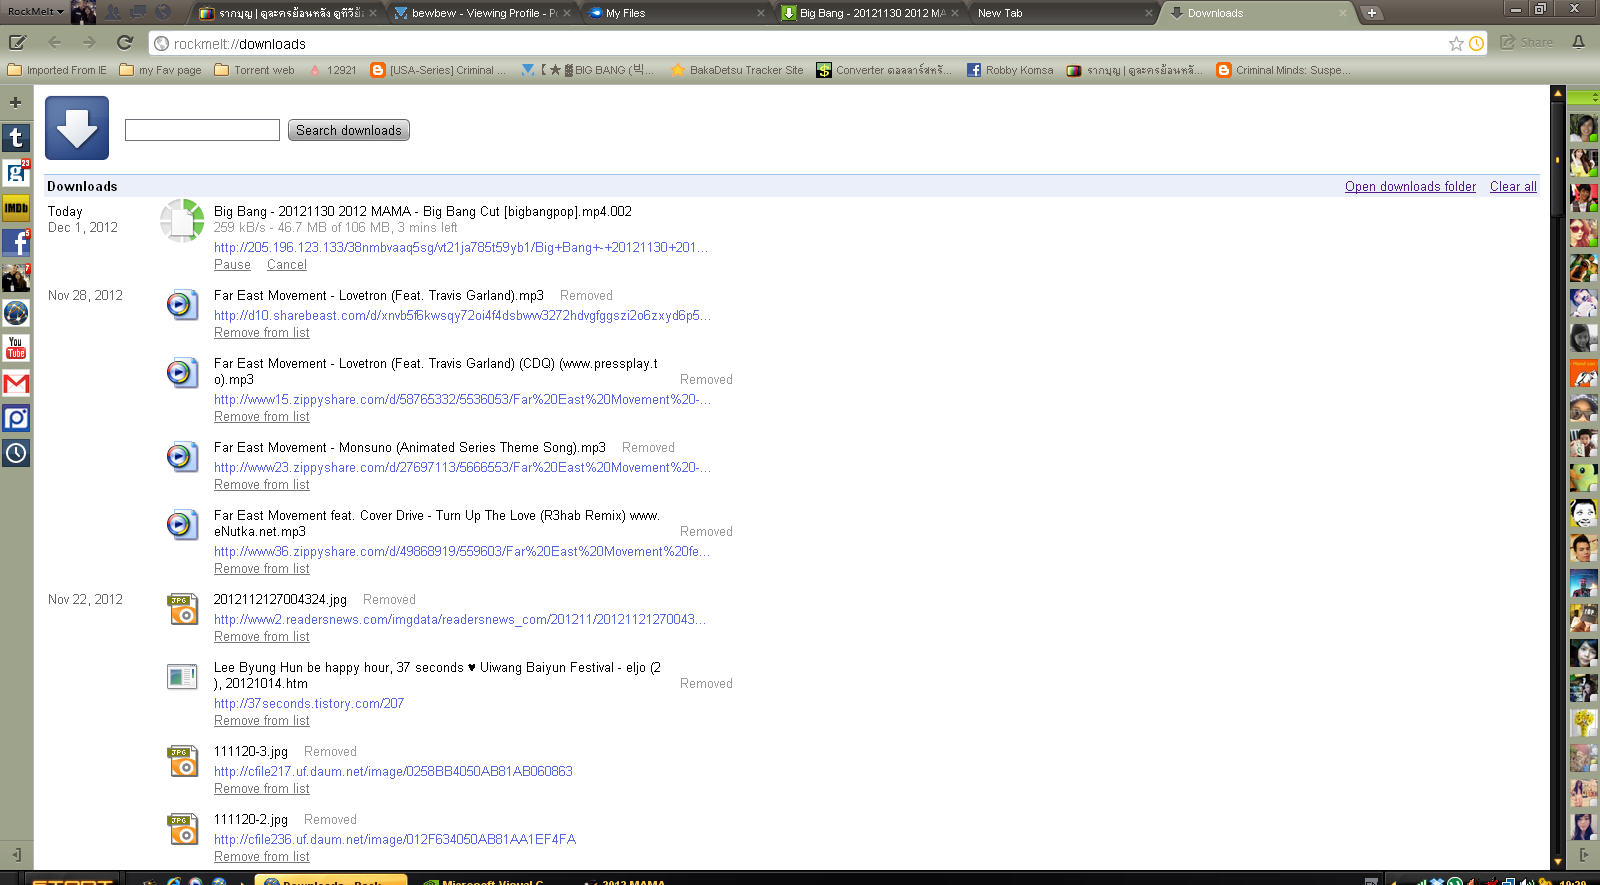
Task: Select the Downloads tab
Action: (x=1258, y=13)
